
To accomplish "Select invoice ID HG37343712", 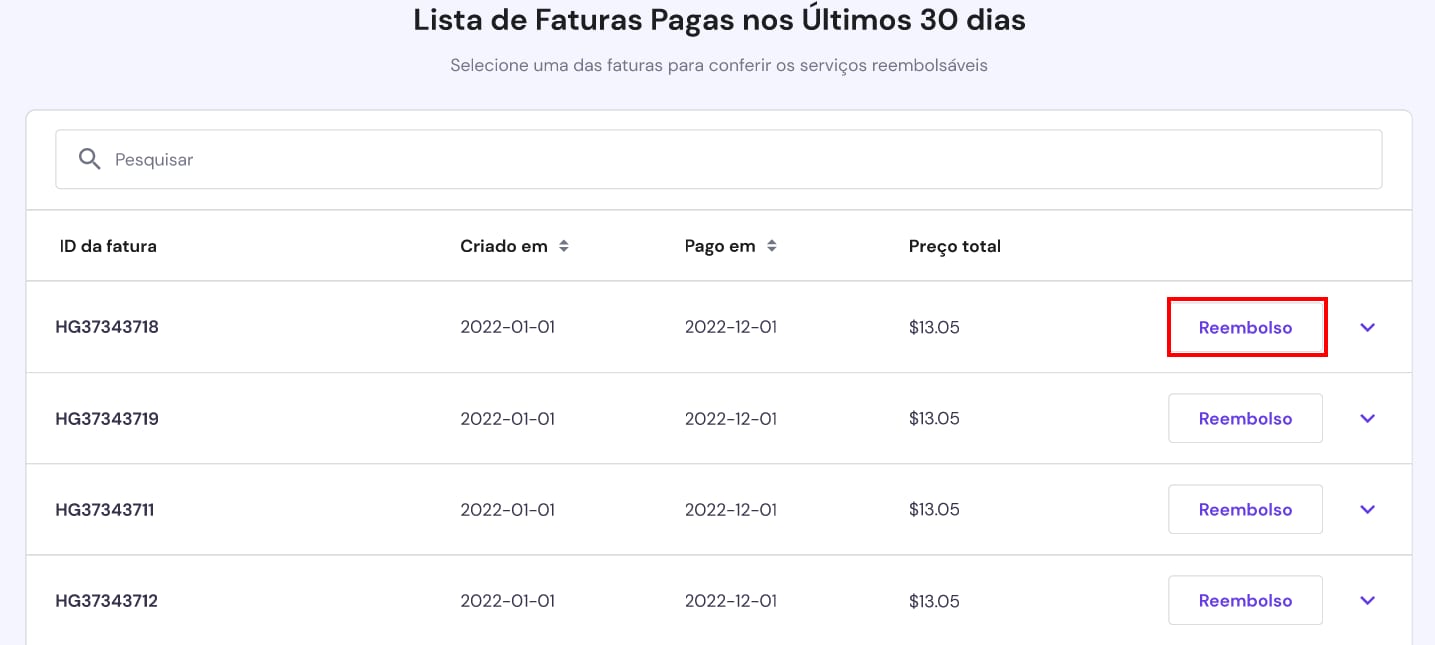I will pyautogui.click(x=106, y=600).
